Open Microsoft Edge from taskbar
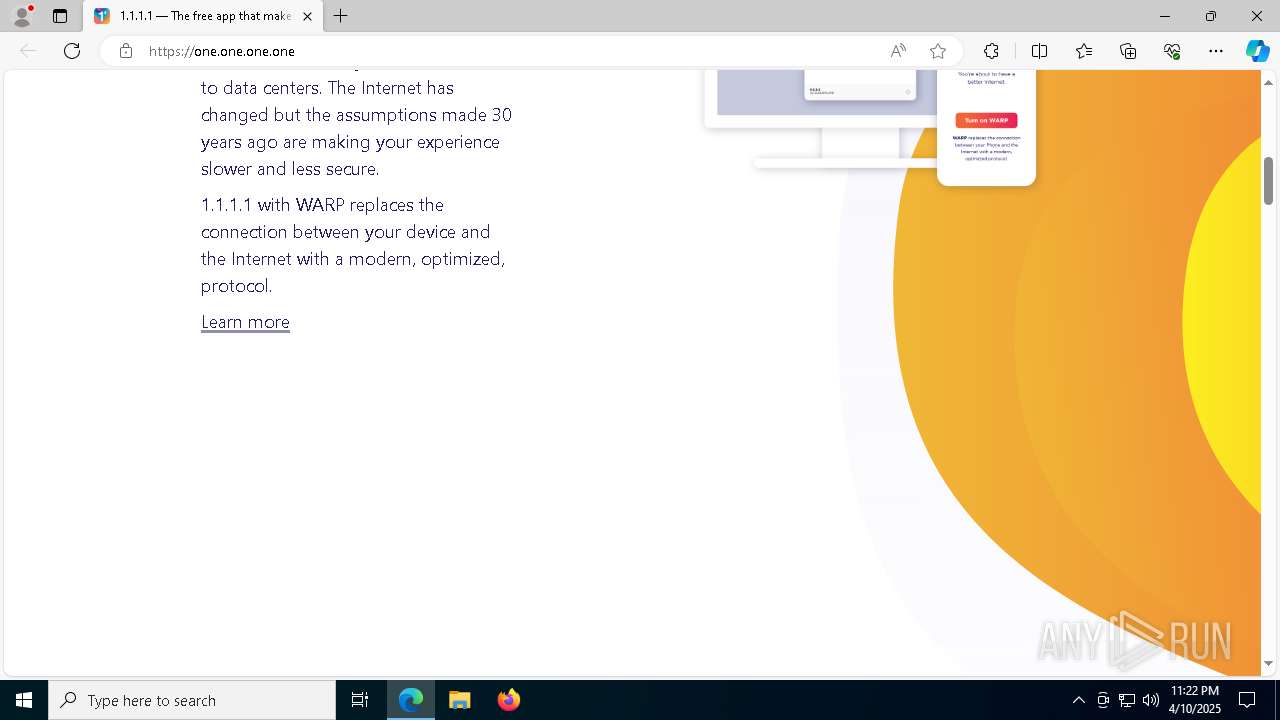 411,700
